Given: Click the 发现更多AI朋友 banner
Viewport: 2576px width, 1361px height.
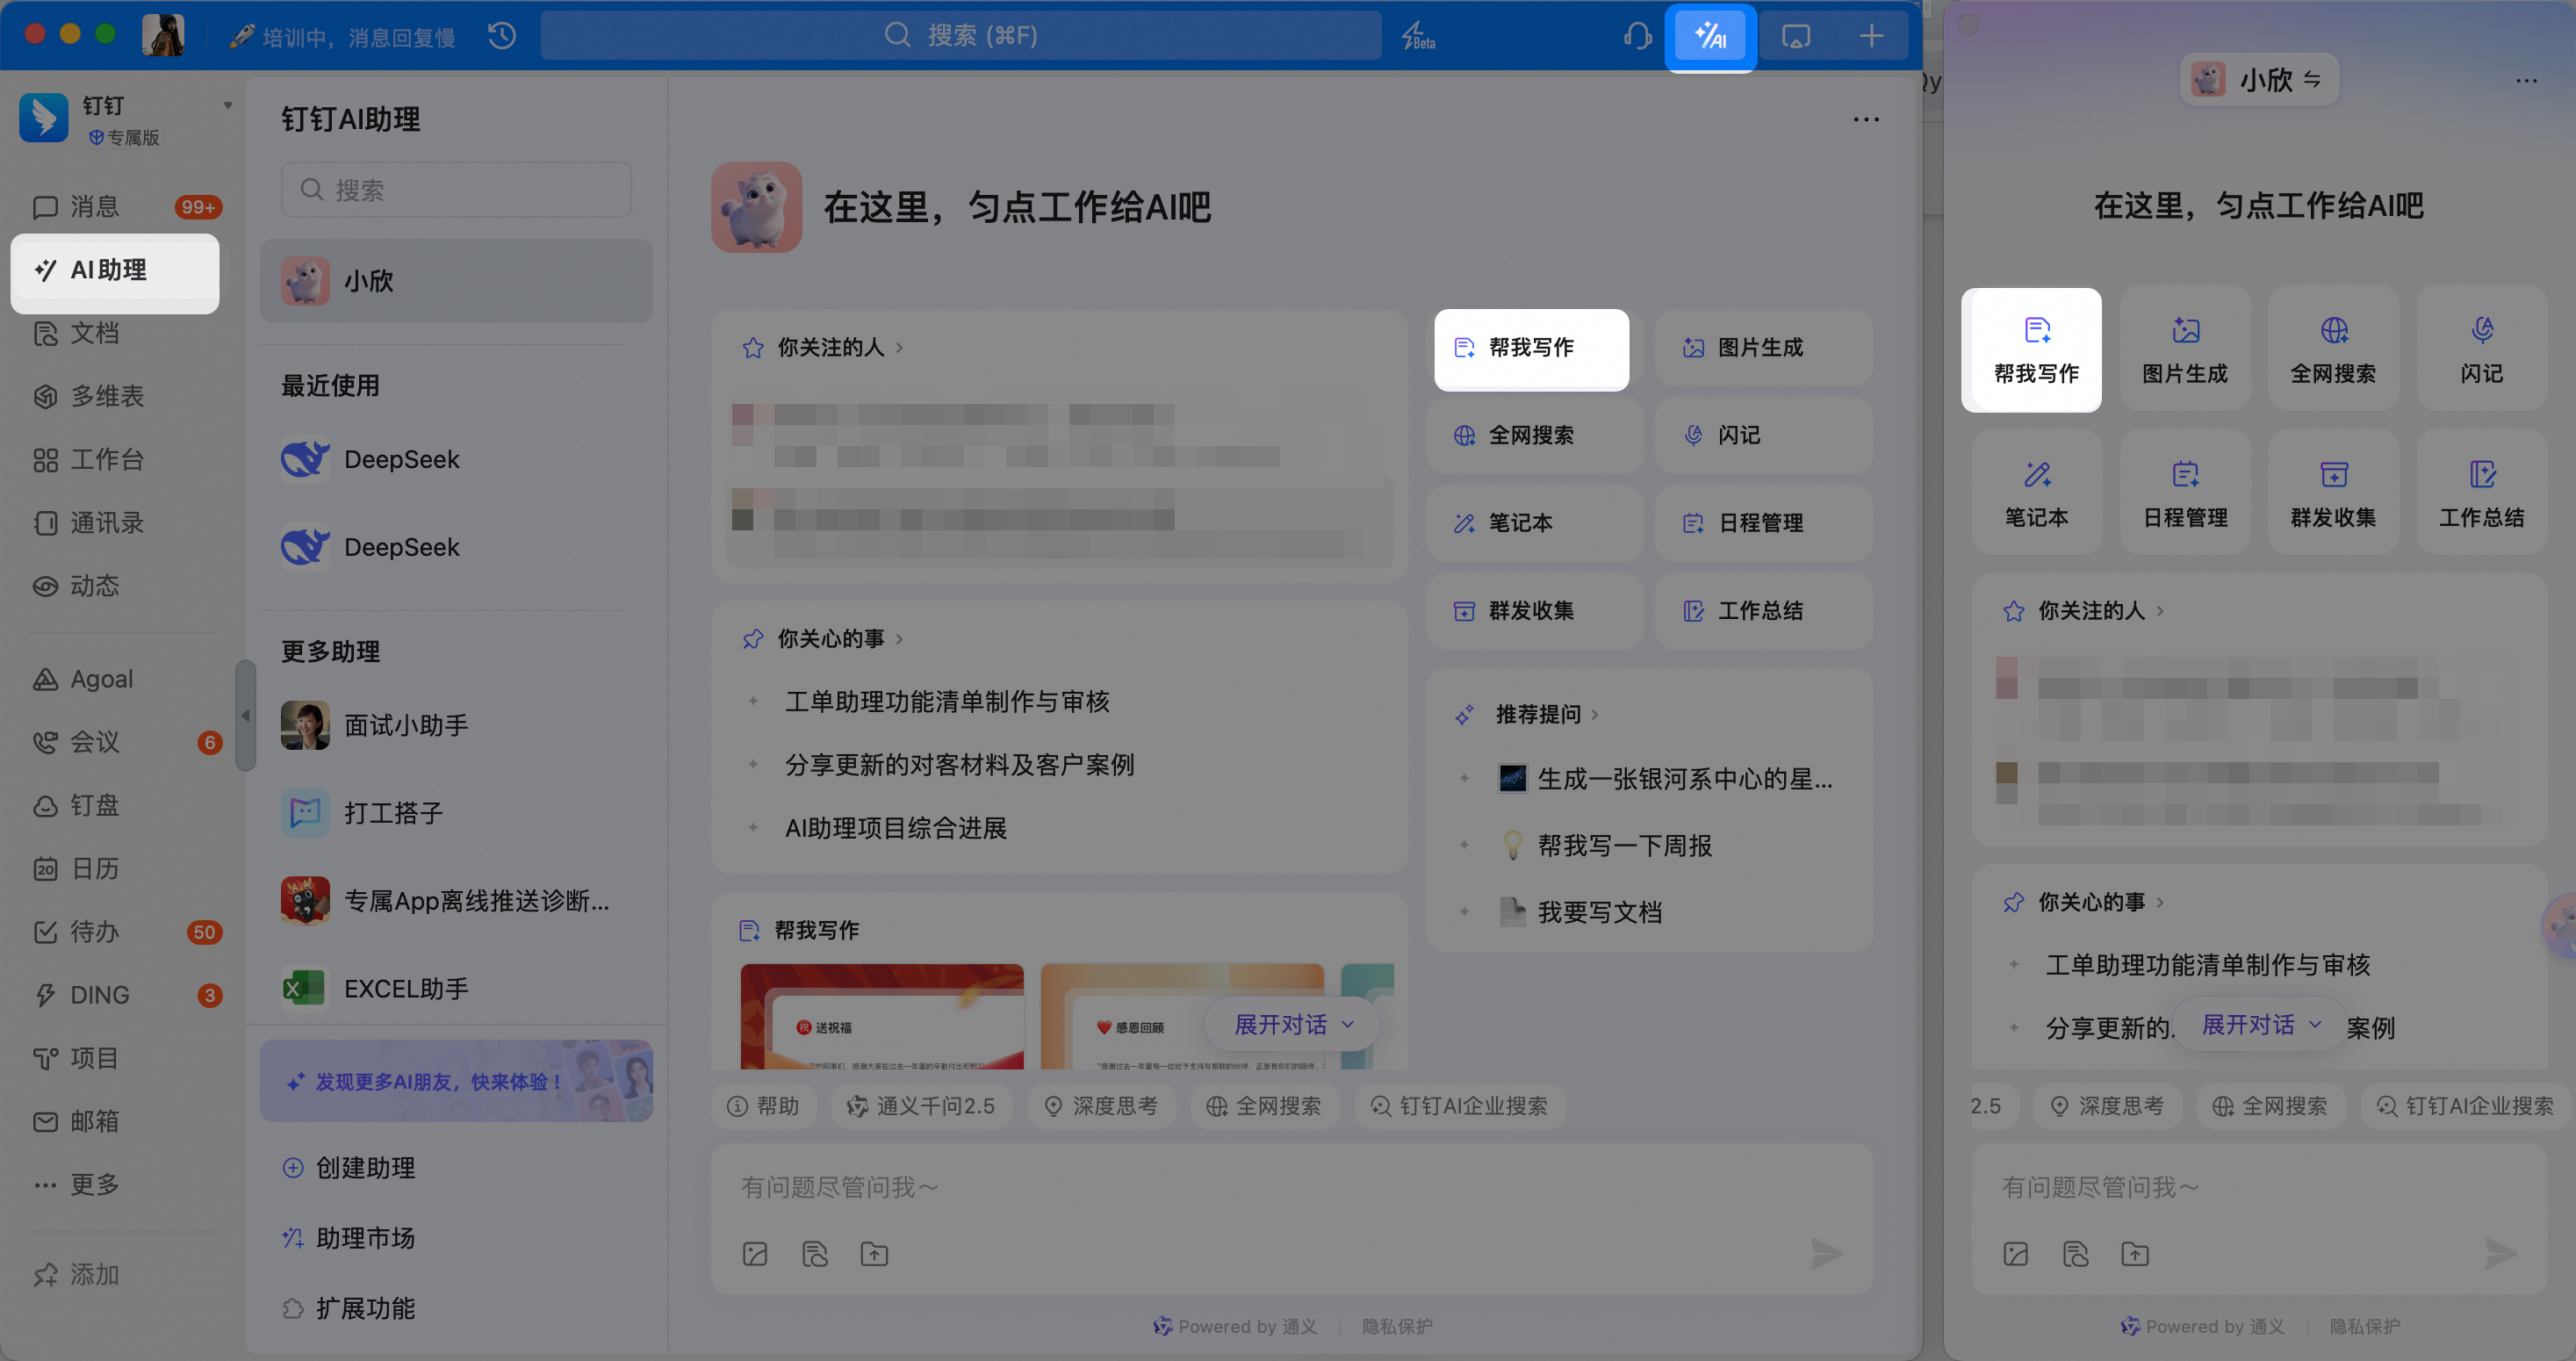Looking at the screenshot, I should [456, 1081].
